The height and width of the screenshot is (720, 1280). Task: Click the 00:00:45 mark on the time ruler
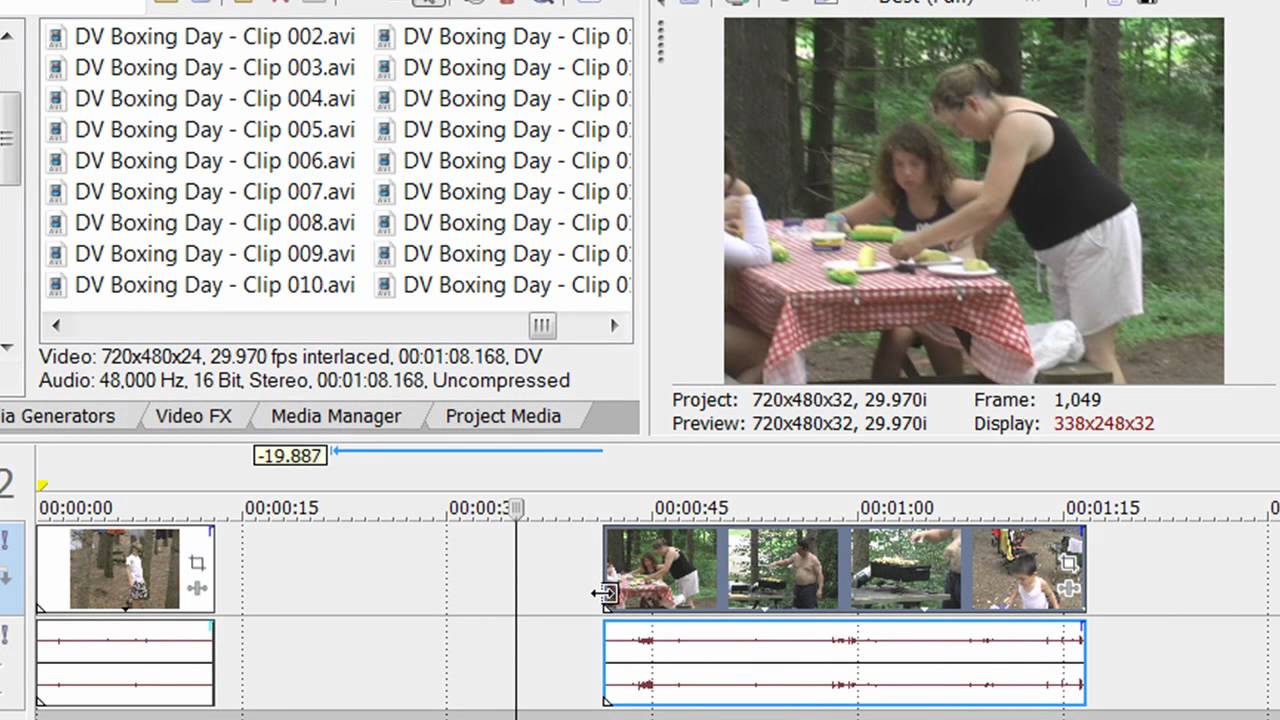click(x=691, y=508)
